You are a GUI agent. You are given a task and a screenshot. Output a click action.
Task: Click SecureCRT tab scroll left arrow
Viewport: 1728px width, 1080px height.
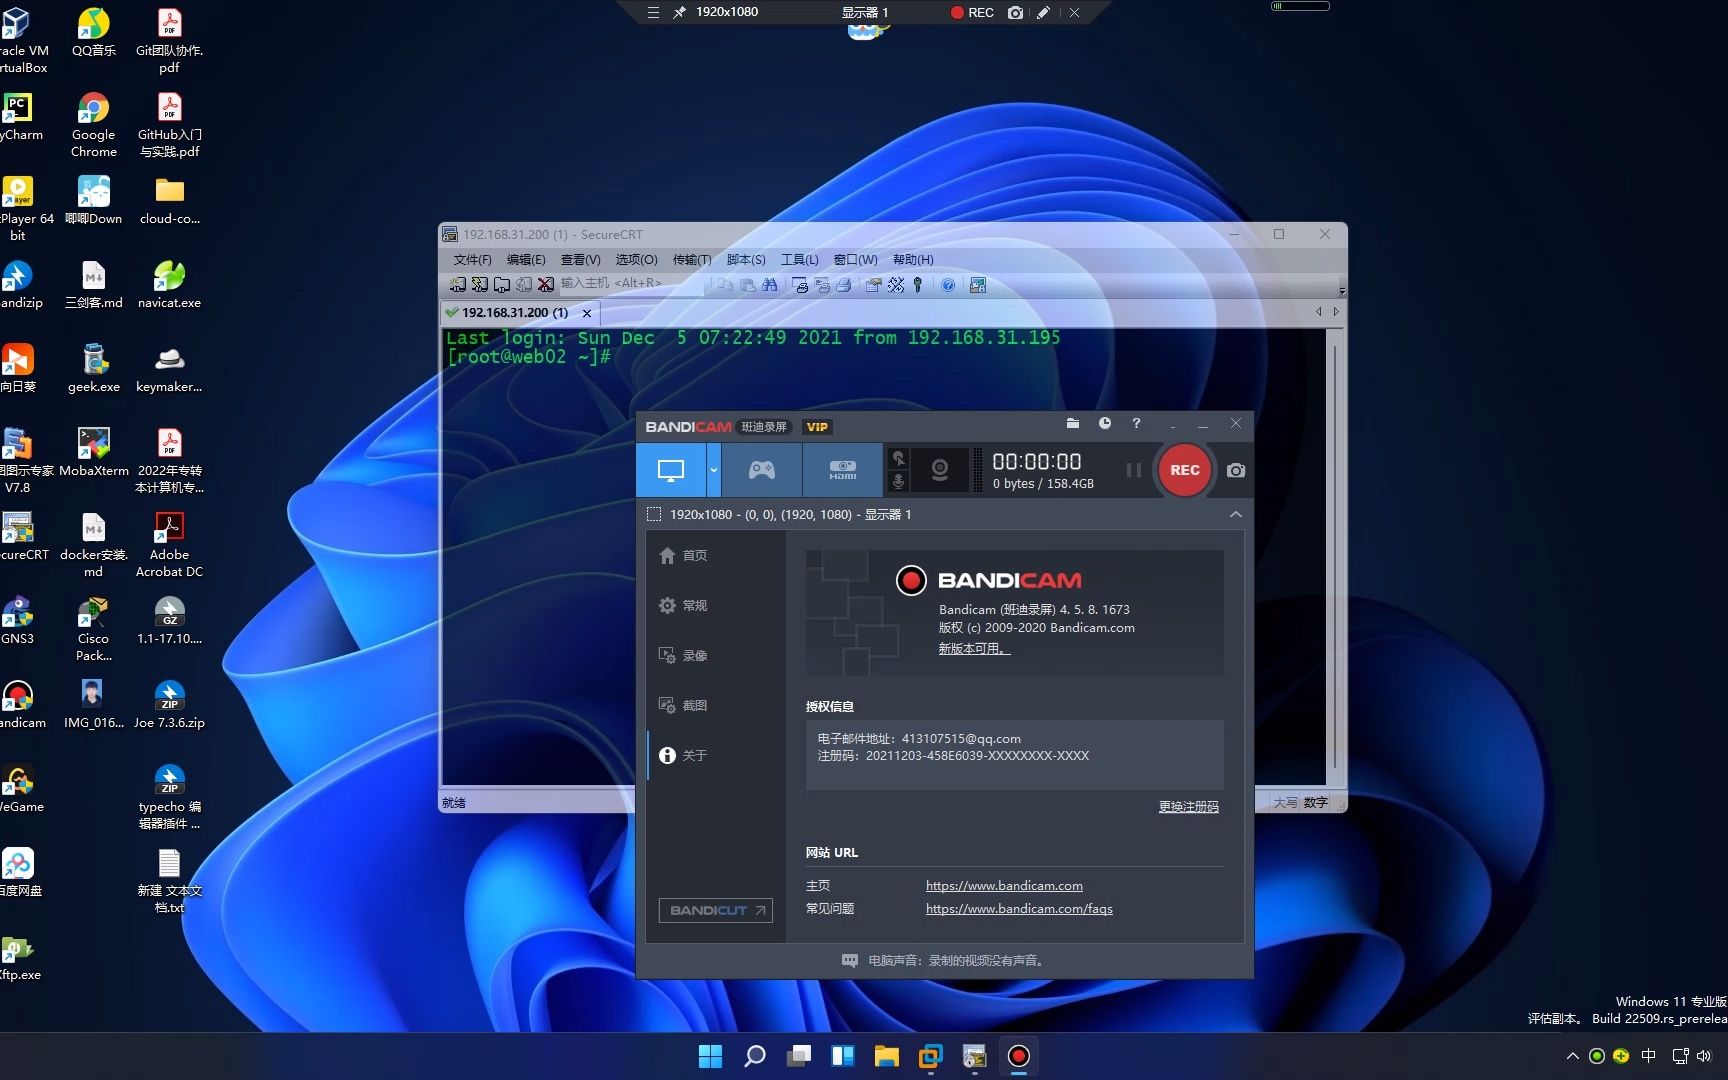click(x=1318, y=312)
